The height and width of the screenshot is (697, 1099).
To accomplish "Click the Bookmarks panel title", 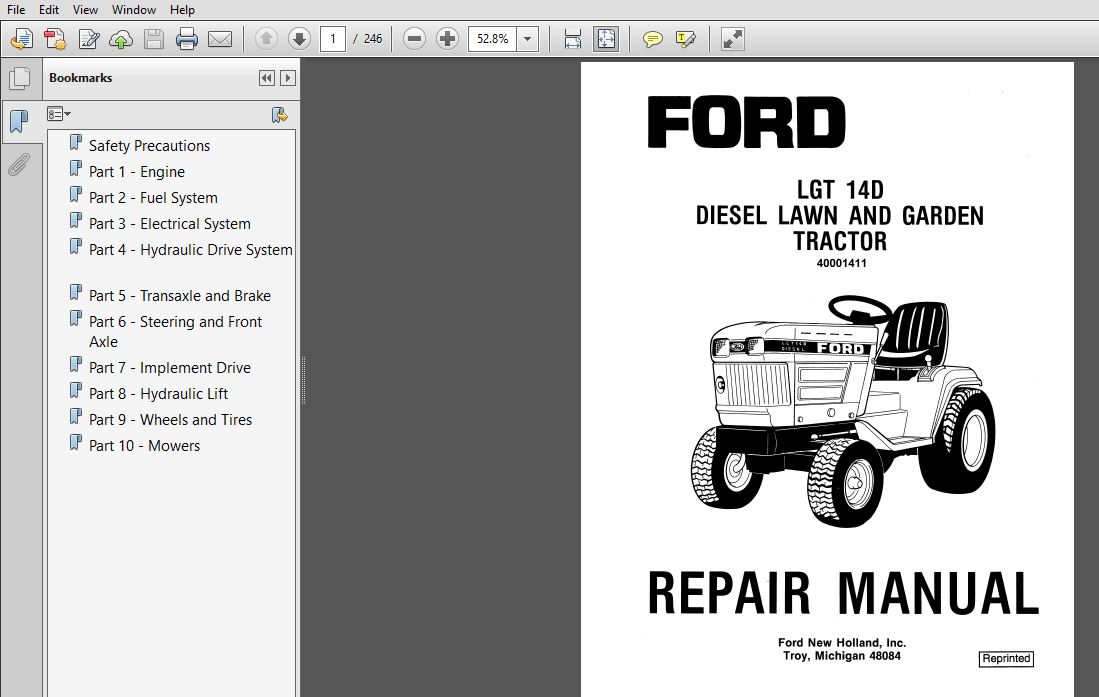I will 81,78.
